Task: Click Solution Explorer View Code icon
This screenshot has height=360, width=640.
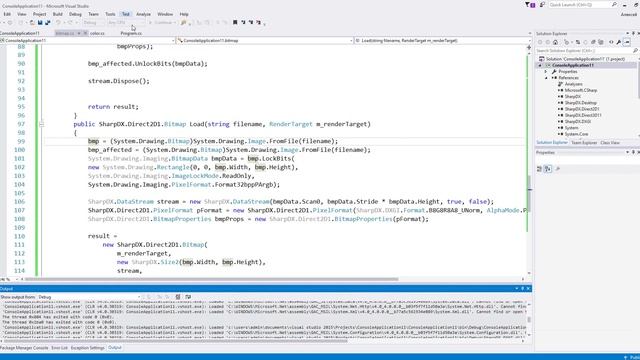Action: pos(611,42)
